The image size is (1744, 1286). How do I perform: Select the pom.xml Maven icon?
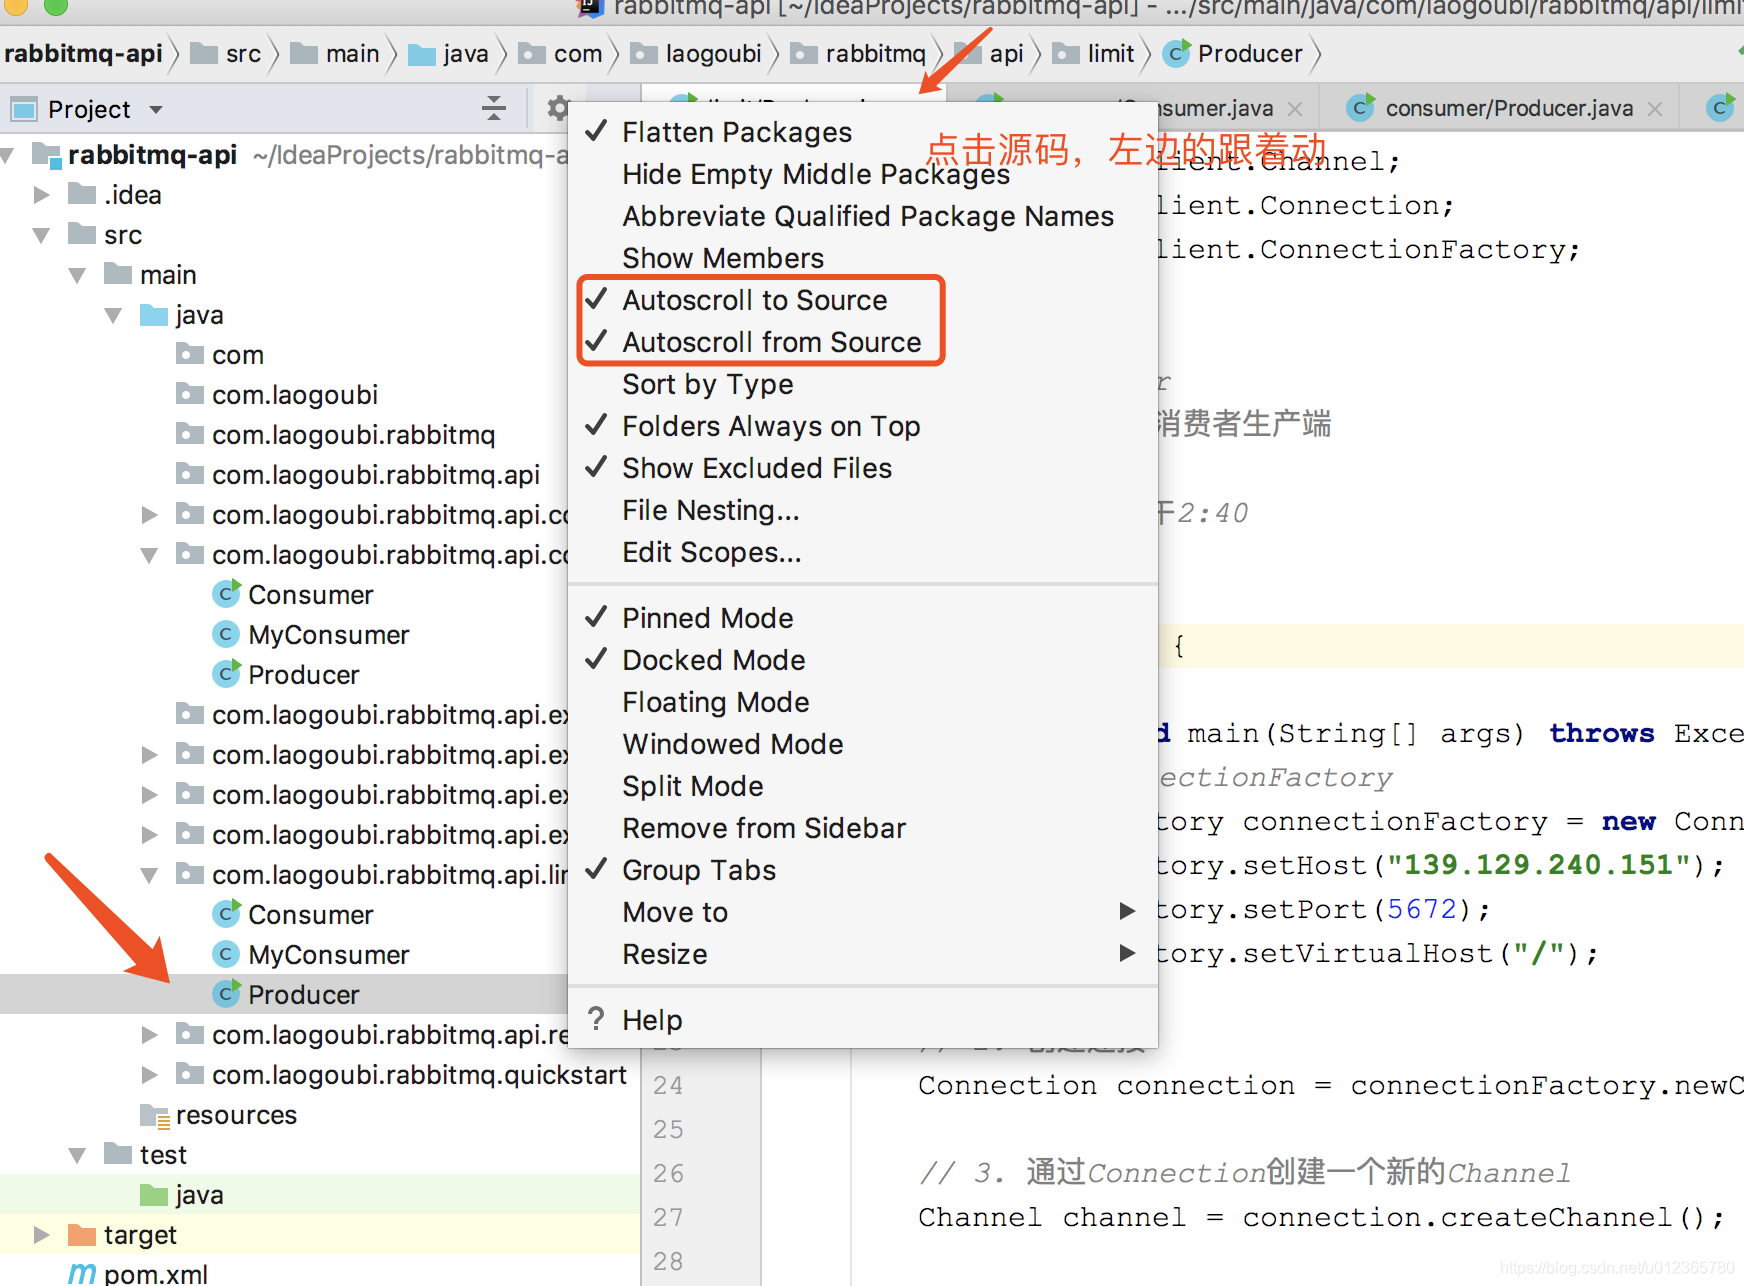coord(82,1273)
